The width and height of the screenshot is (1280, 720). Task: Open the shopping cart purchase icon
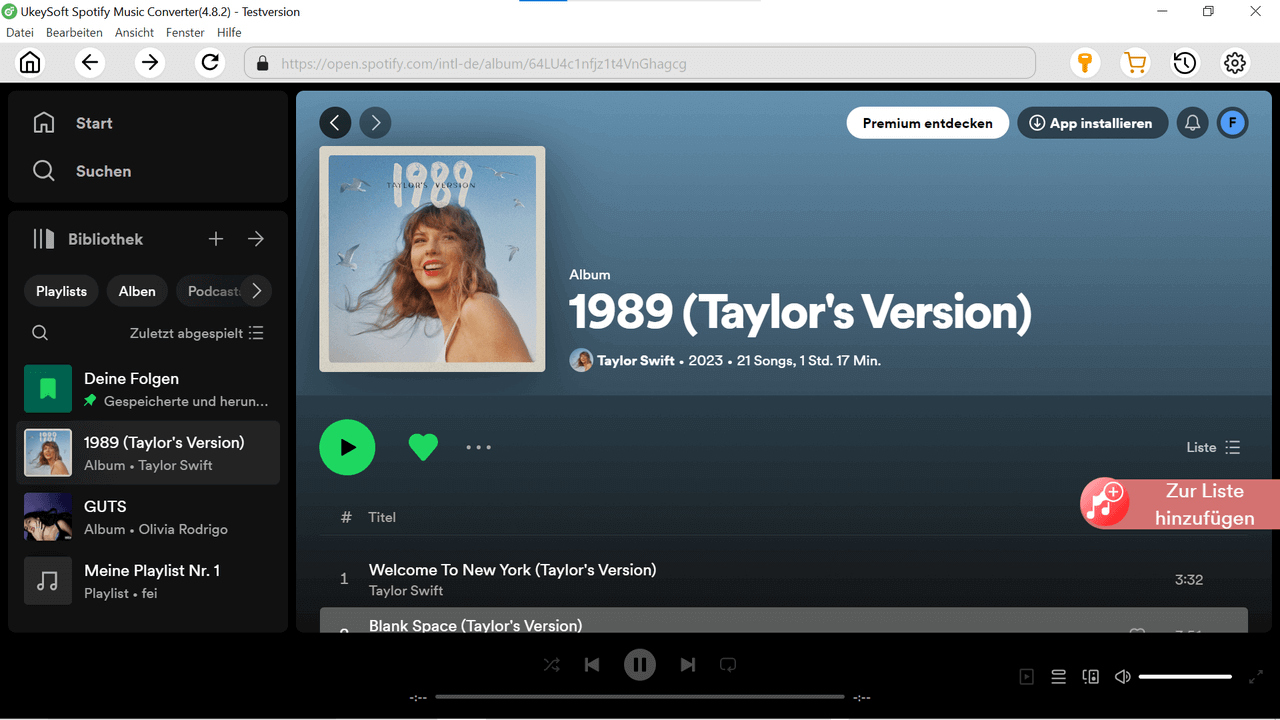pos(1135,63)
